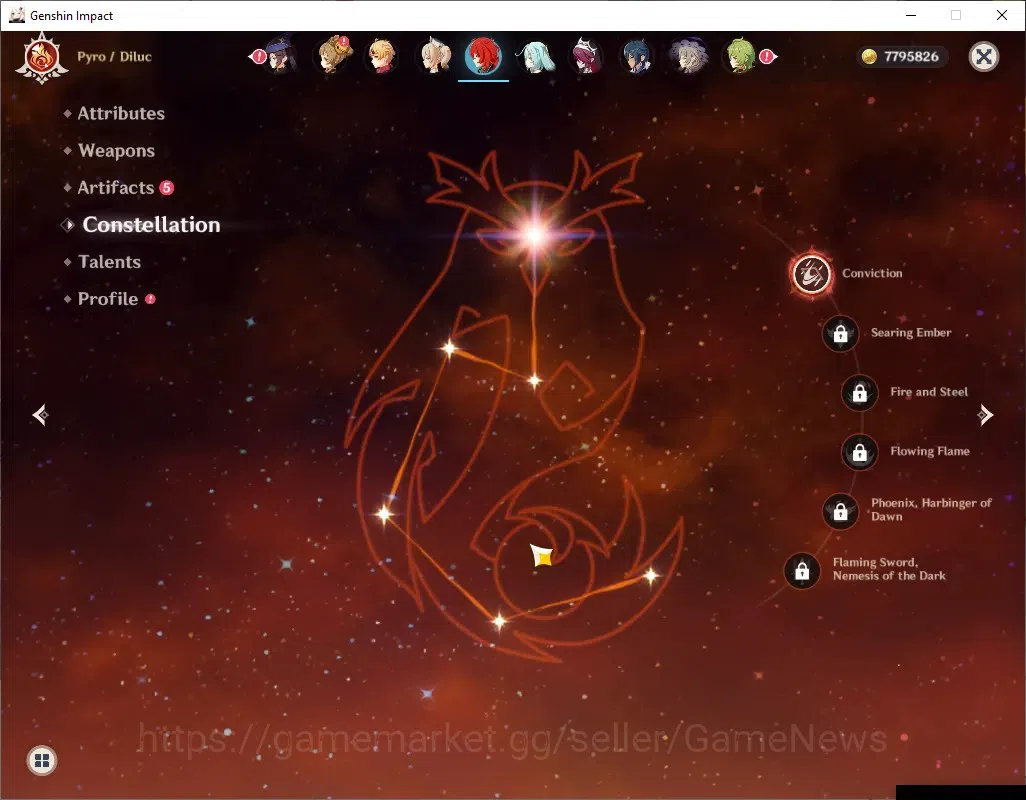Minimize the Genshin Impact window
Image resolution: width=1026 pixels, height=800 pixels.
[x=911, y=15]
